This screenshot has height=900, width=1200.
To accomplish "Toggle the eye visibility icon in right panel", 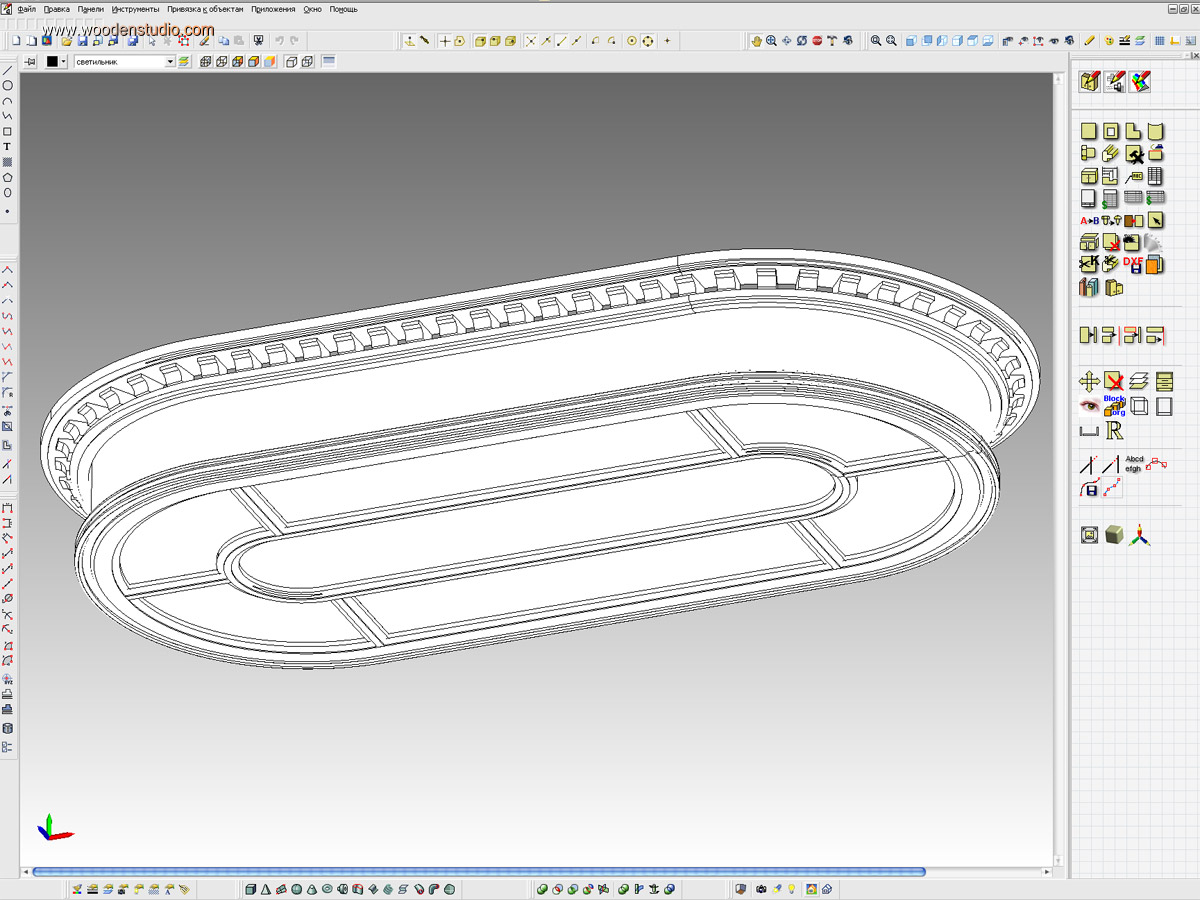I will click(x=1089, y=405).
